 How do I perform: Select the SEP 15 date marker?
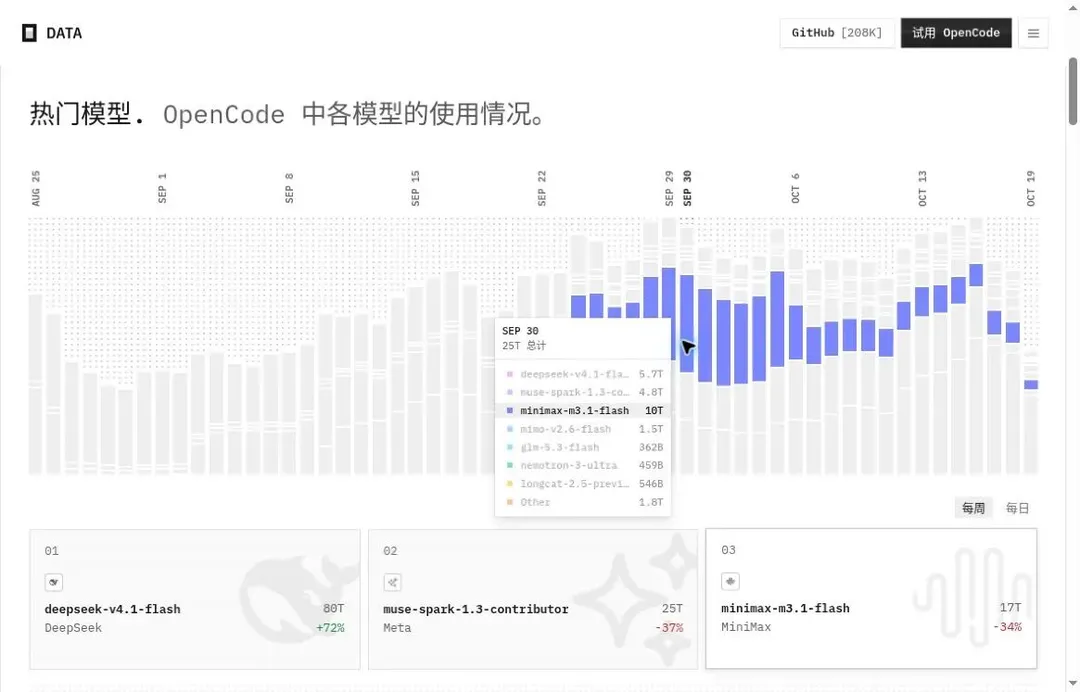pos(415,188)
